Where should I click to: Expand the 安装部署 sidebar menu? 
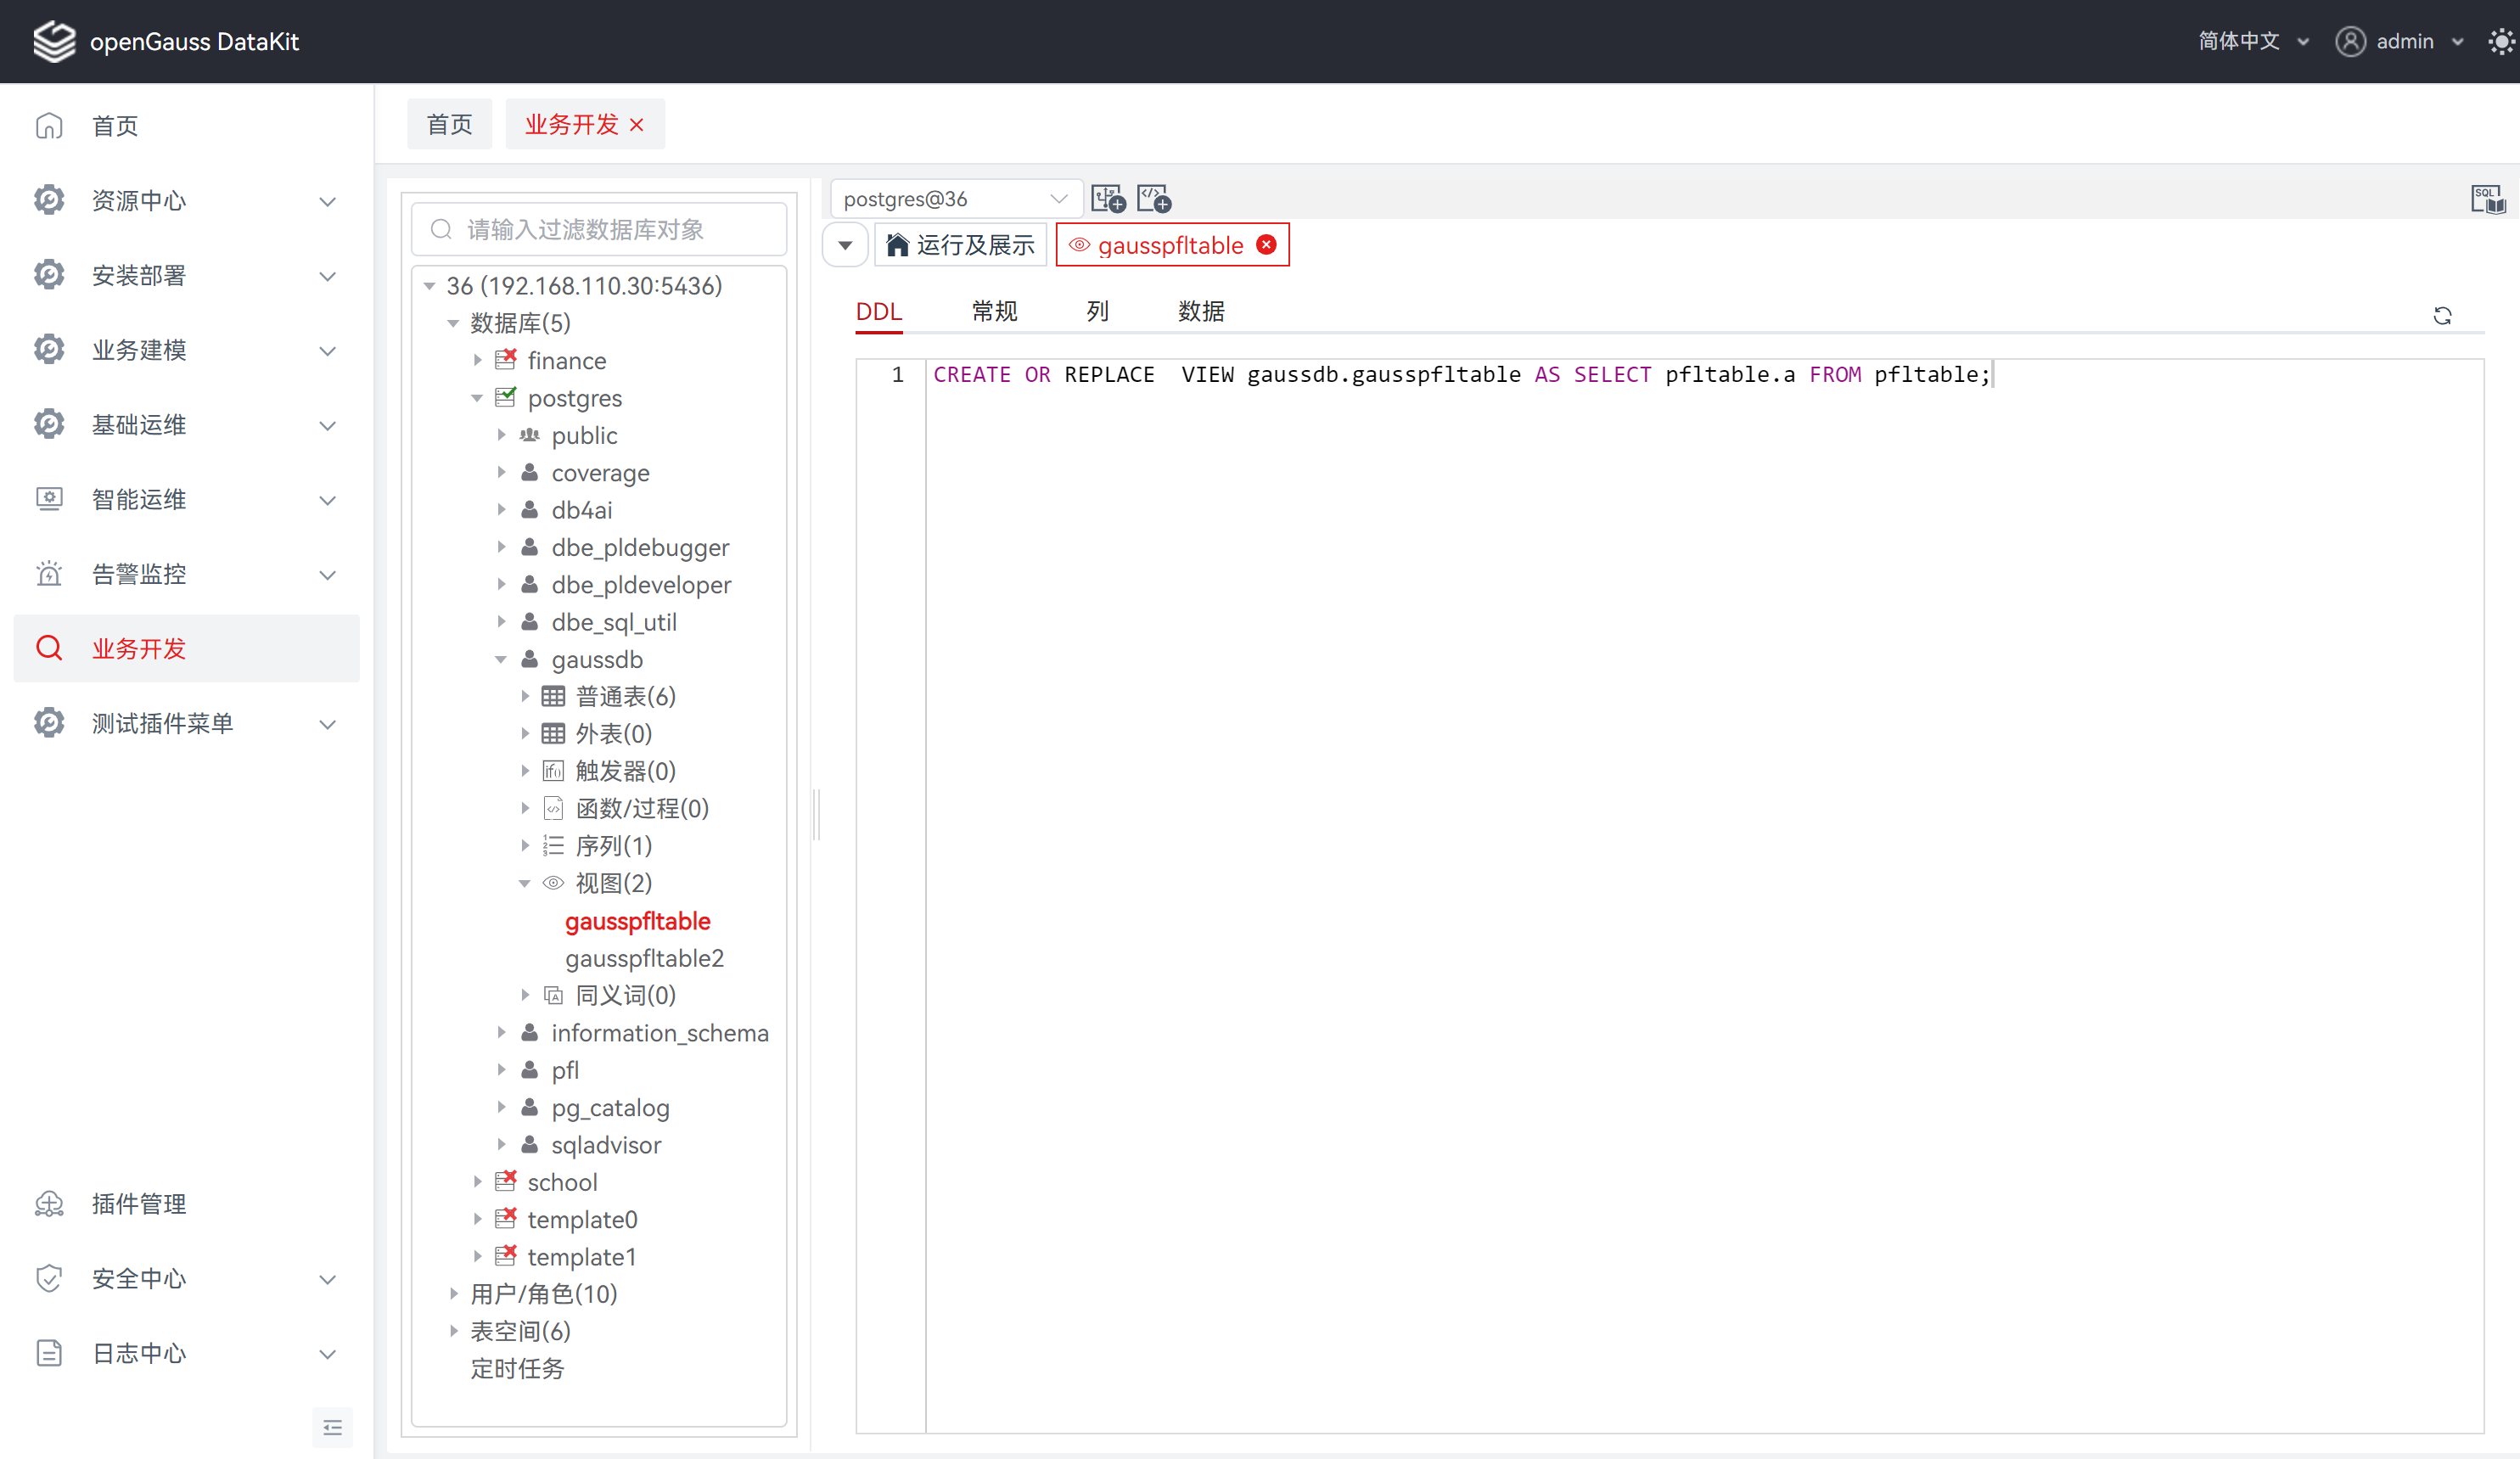pos(186,275)
